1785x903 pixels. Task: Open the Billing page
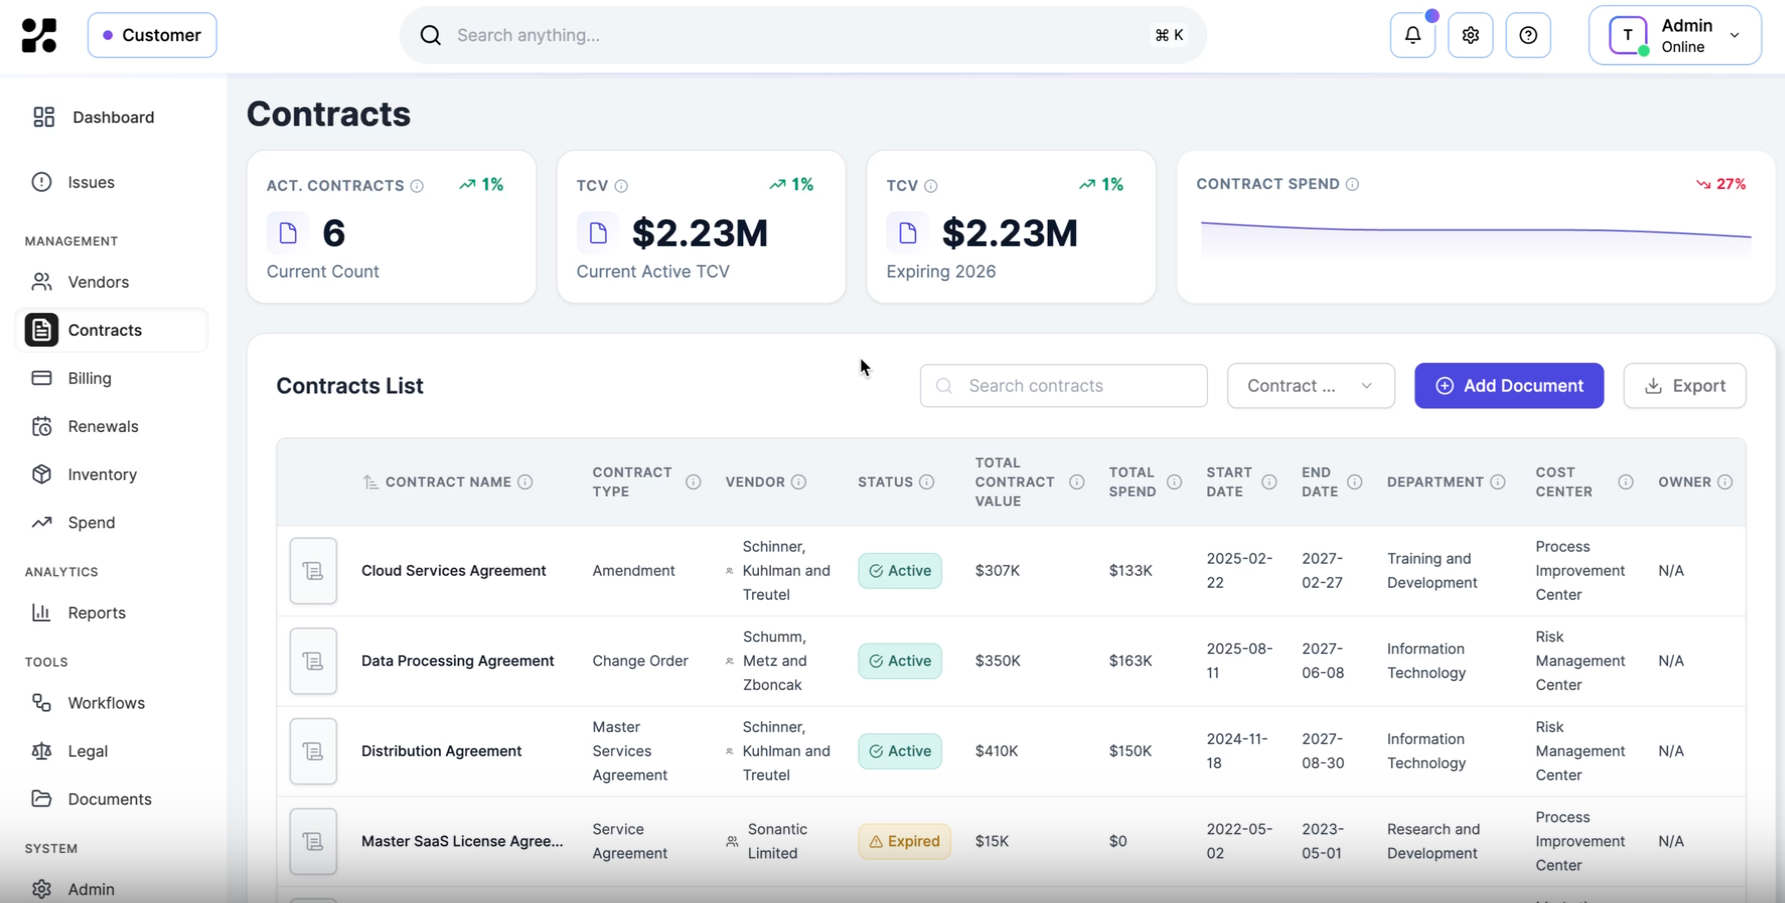pyautogui.click(x=89, y=378)
